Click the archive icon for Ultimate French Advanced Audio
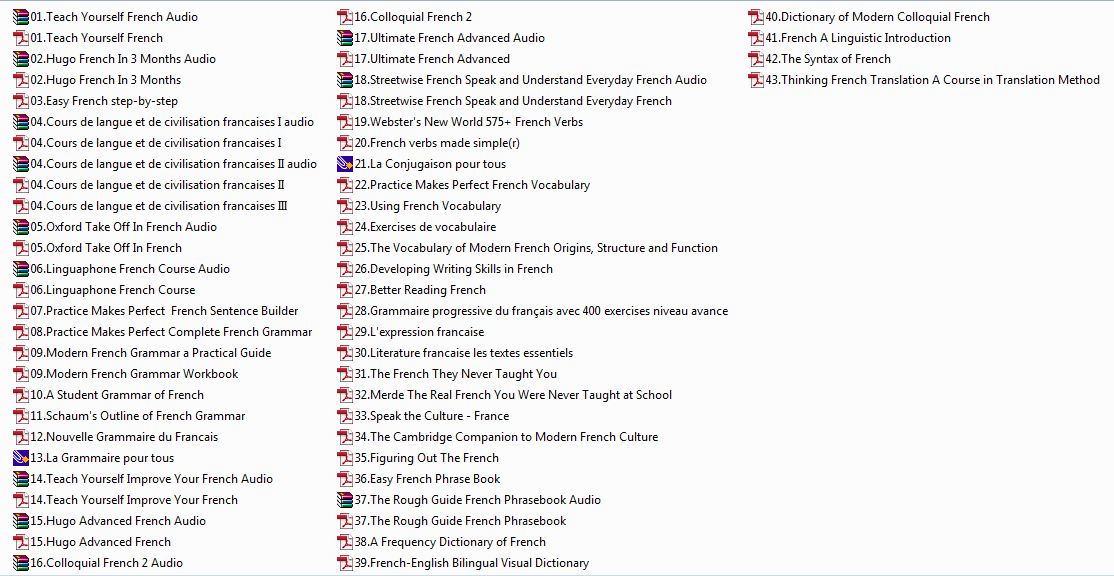 (x=346, y=38)
